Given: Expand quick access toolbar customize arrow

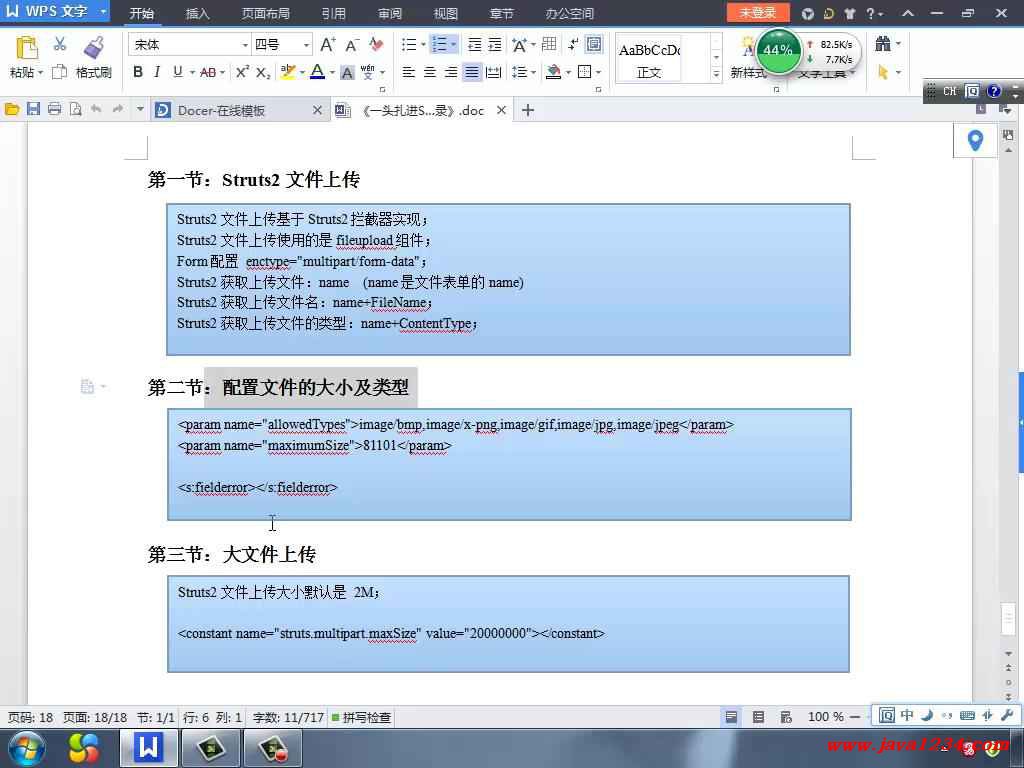Looking at the screenshot, I should pyautogui.click(x=140, y=109).
